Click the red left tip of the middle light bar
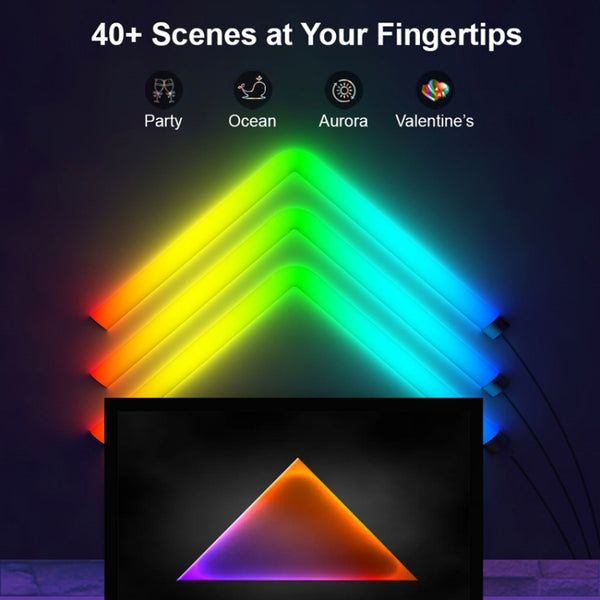The height and width of the screenshot is (600, 600). pyautogui.click(x=98, y=375)
